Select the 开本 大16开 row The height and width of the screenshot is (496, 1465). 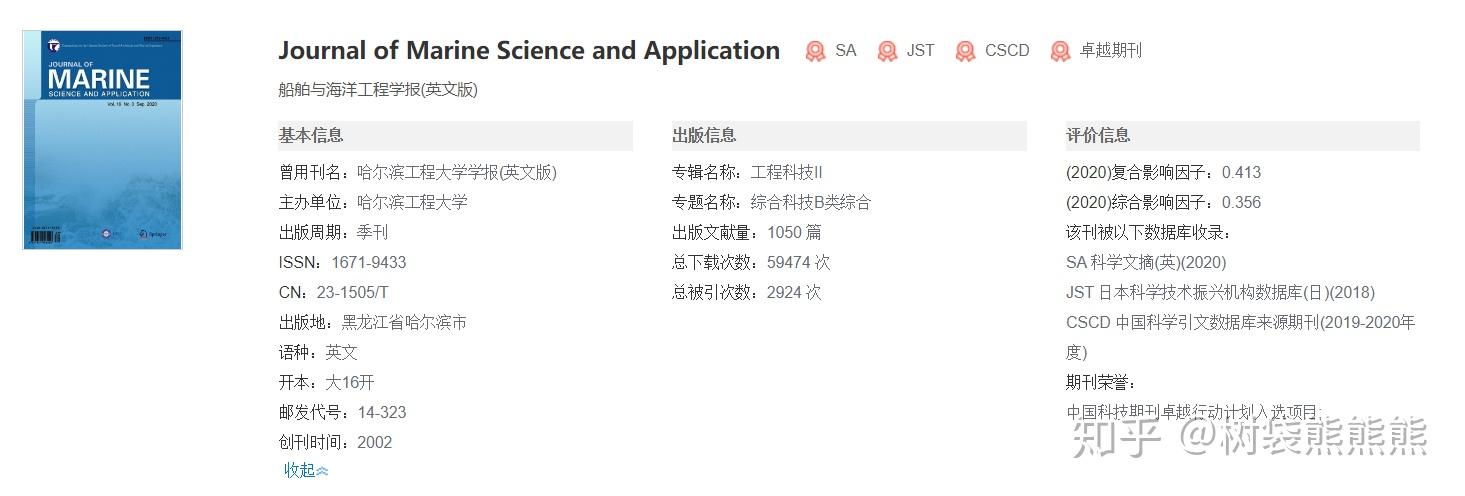tap(326, 382)
